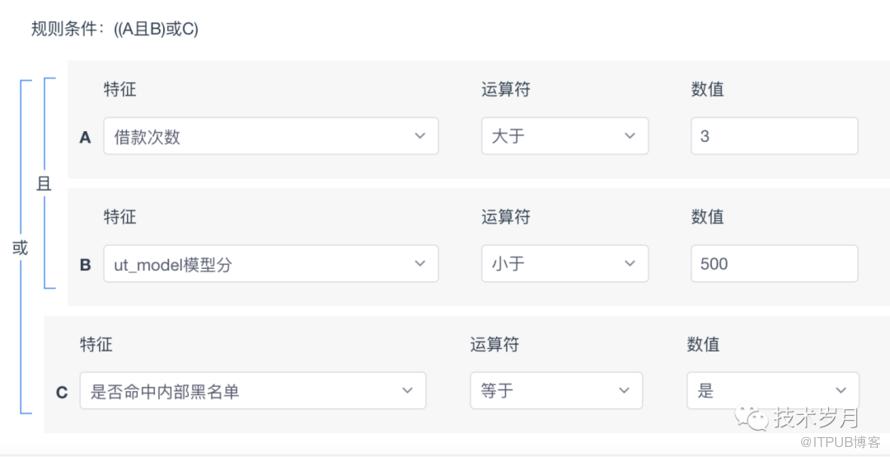Click chevron arrow in 是 value dropdown
The width and height of the screenshot is (890, 457).
[x=840, y=391]
